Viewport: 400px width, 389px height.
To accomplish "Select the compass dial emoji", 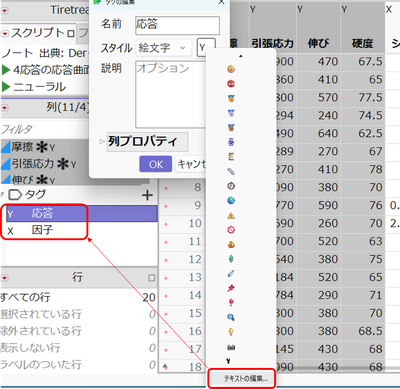I will [231, 186].
